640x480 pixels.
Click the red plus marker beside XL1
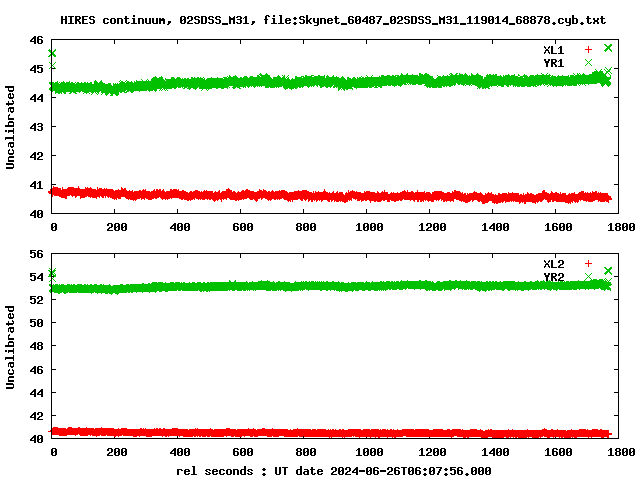pyautogui.click(x=588, y=50)
